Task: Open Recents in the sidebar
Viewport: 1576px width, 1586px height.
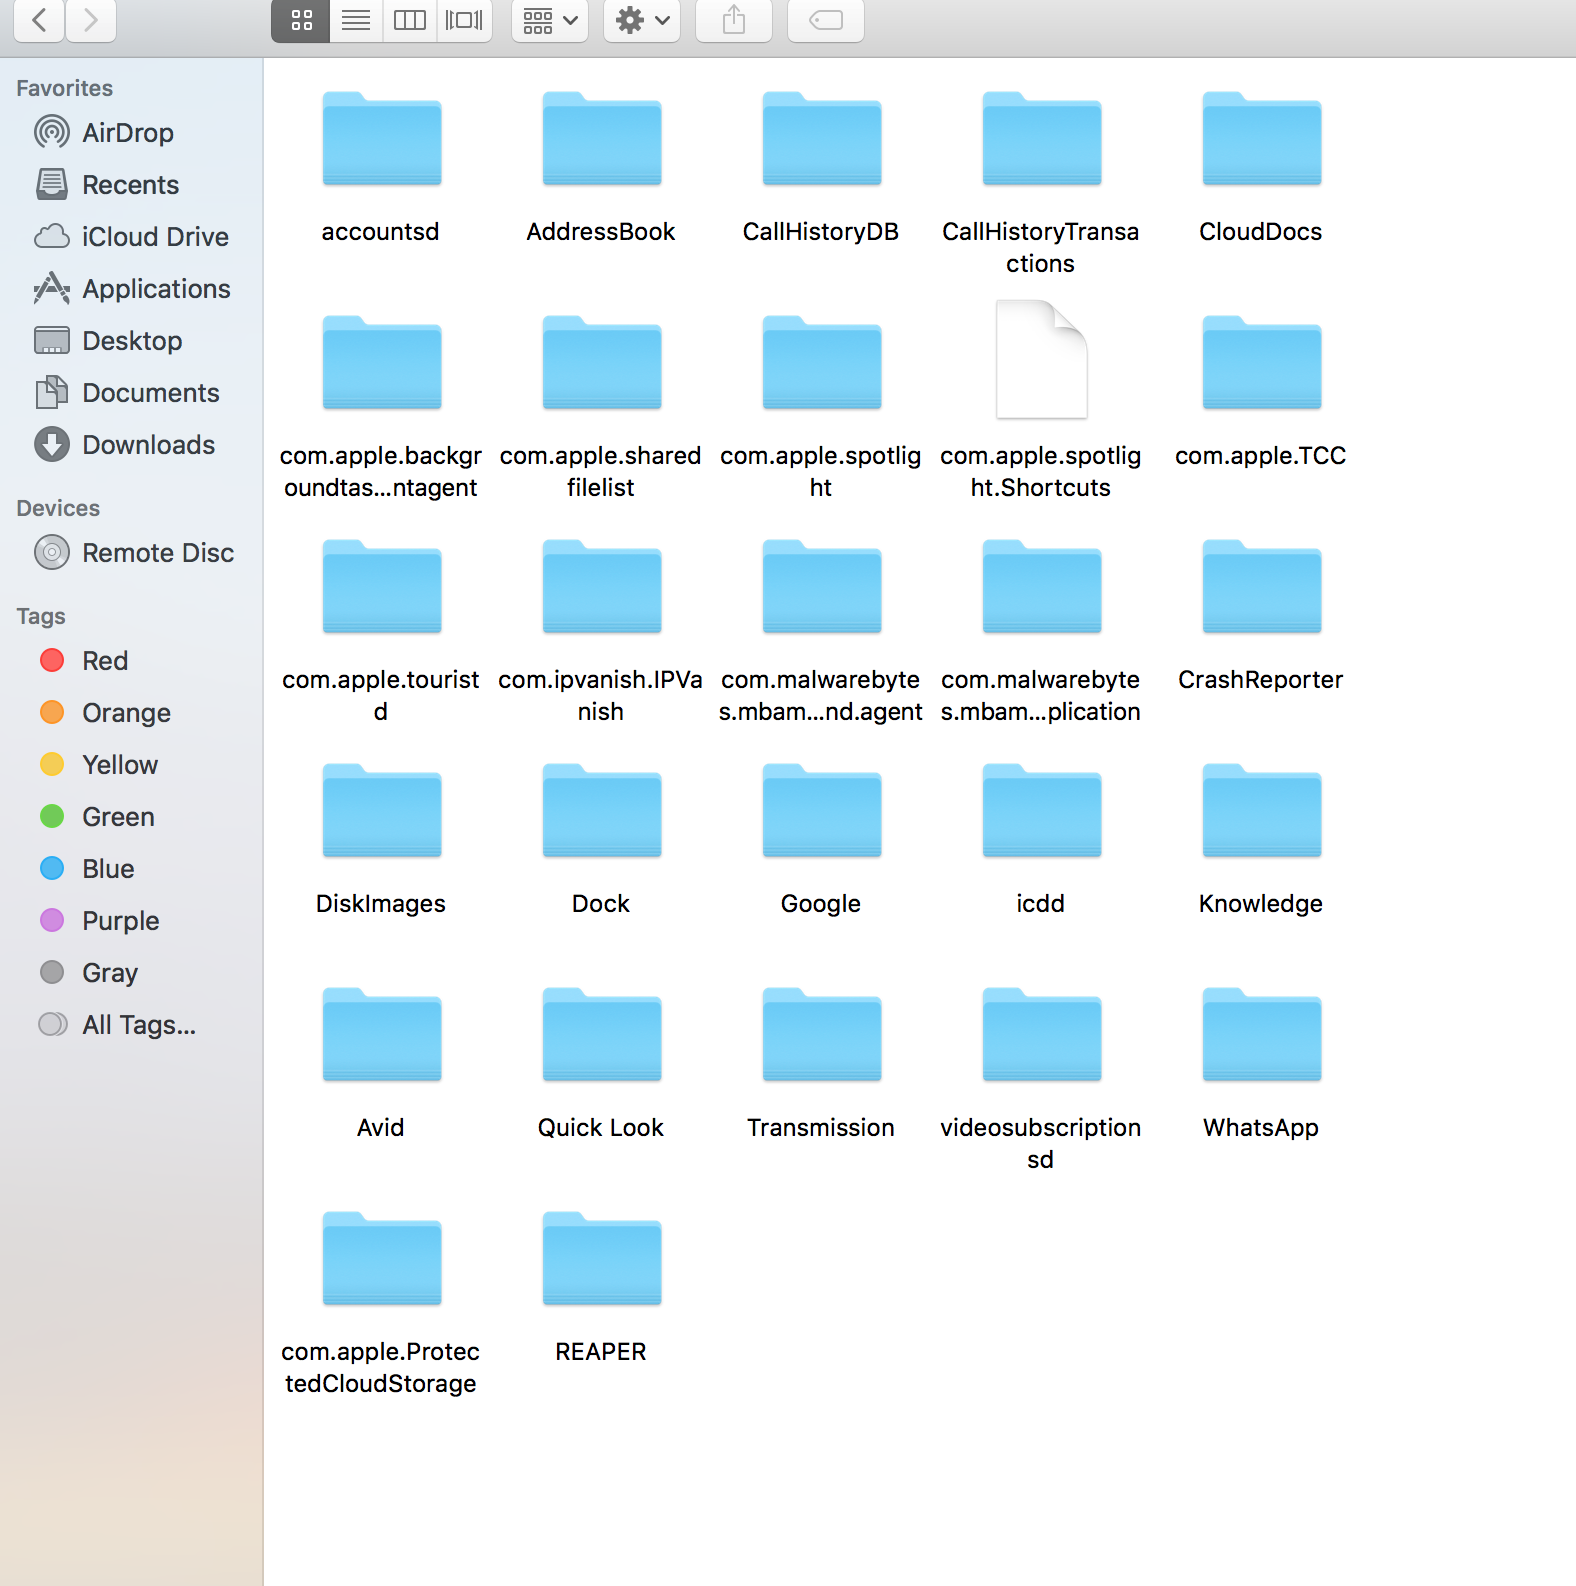Action: click(130, 185)
